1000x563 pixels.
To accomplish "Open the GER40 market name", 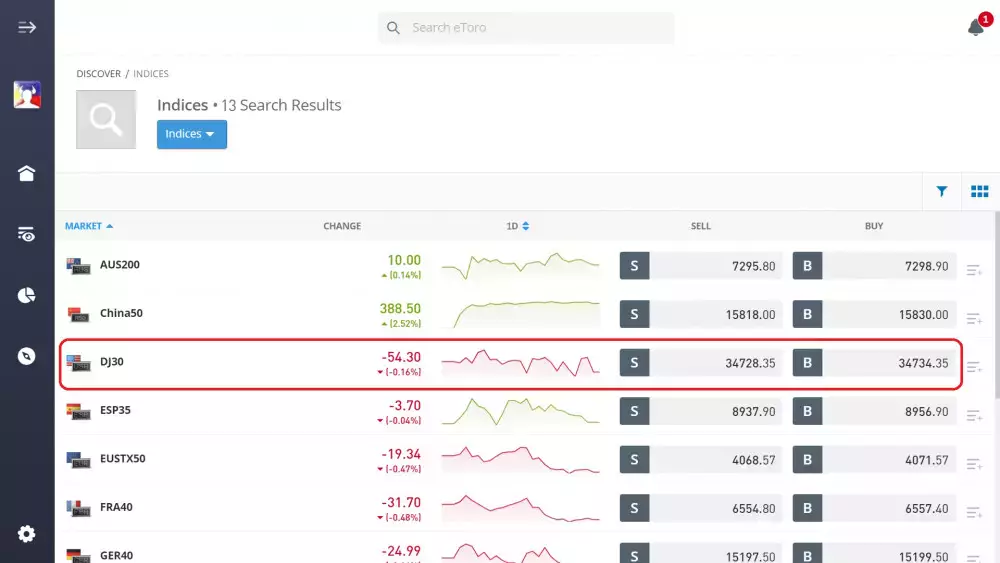I will tap(117, 555).
